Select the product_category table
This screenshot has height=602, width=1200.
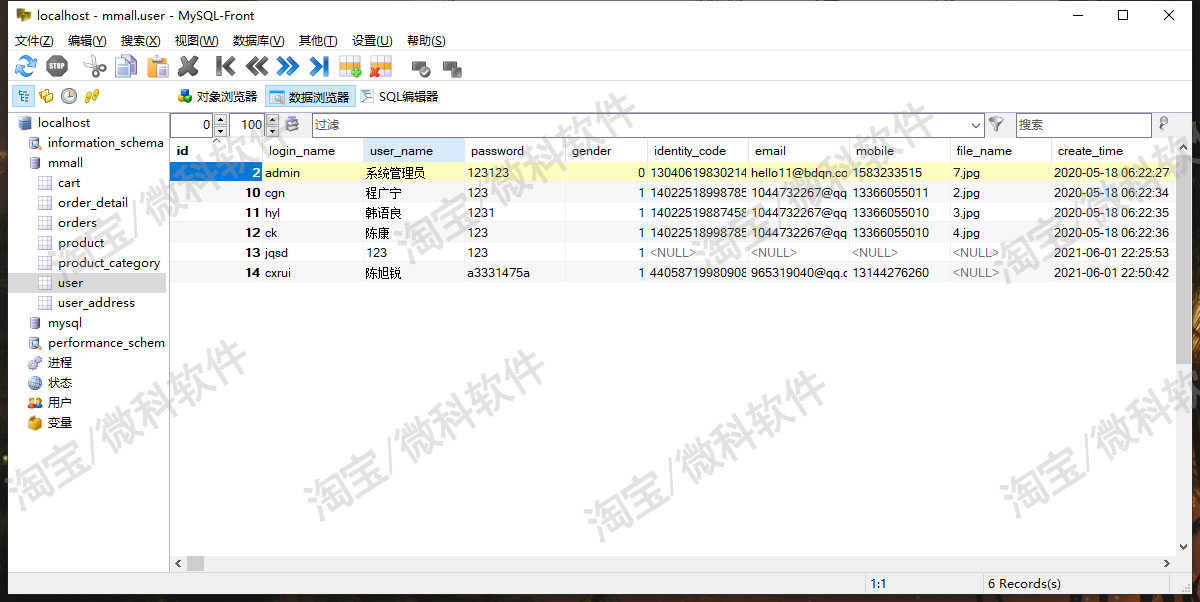[109, 263]
